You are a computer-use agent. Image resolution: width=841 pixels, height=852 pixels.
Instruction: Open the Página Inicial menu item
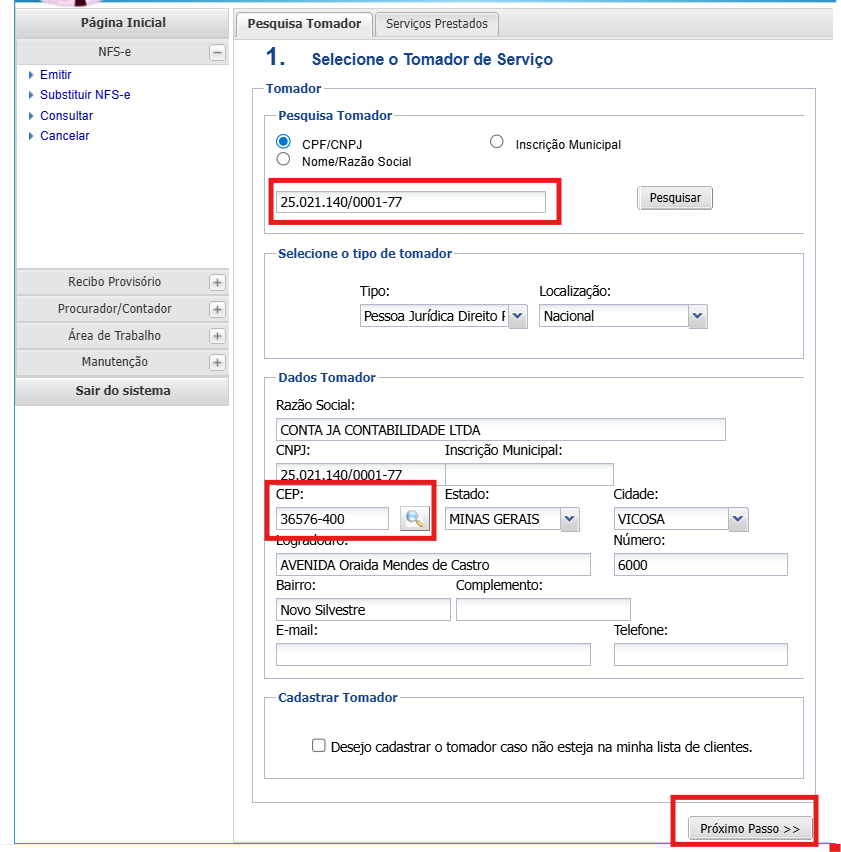tap(123, 23)
